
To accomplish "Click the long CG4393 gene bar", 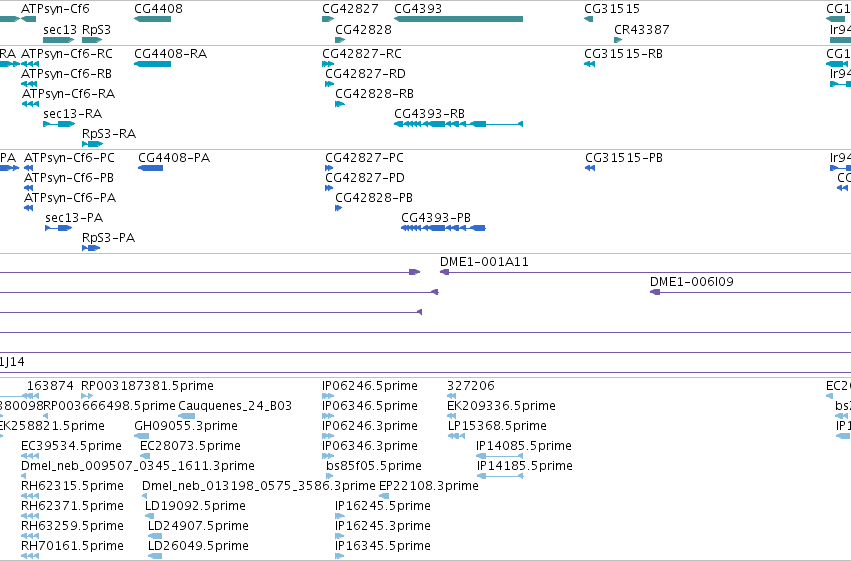I will coord(459,19).
